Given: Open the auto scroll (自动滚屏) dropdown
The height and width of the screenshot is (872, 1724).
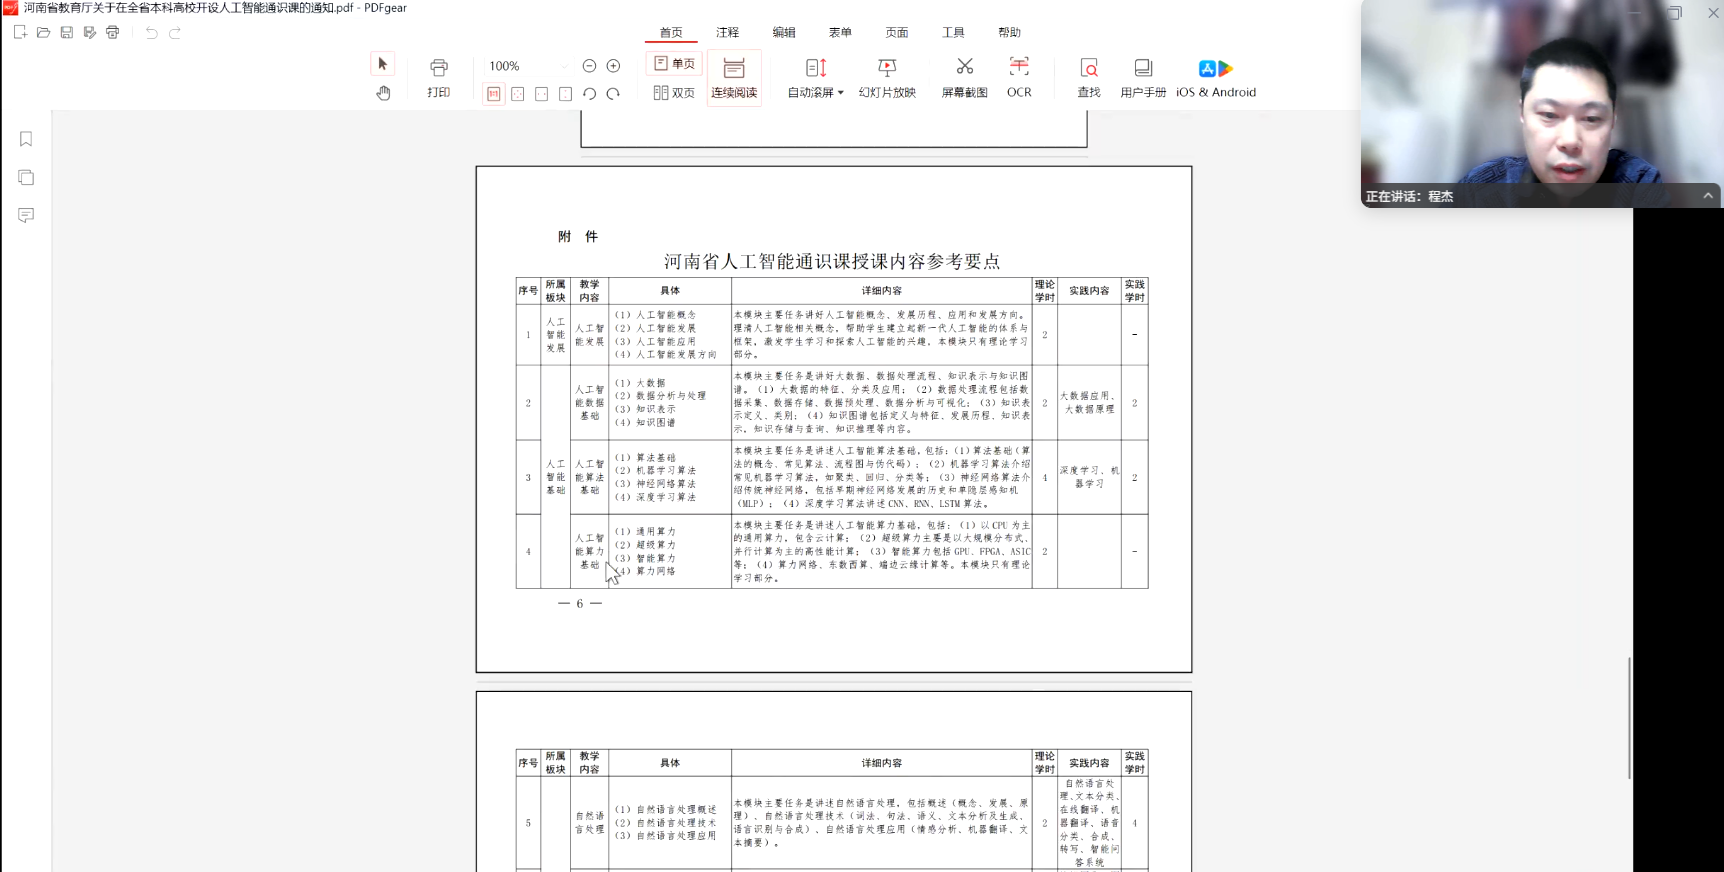Looking at the screenshot, I should point(840,93).
